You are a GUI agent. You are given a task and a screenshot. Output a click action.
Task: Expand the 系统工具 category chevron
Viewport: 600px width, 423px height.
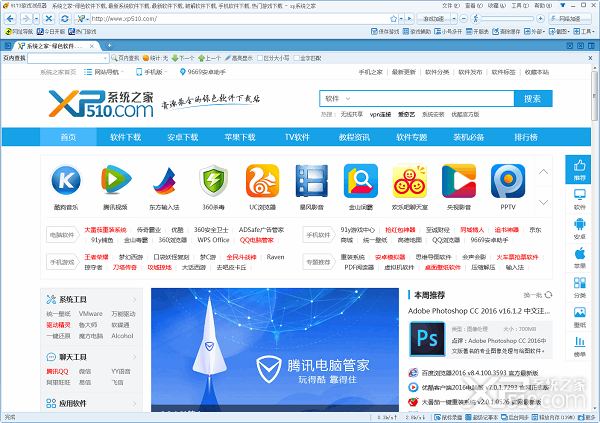(x=135, y=299)
